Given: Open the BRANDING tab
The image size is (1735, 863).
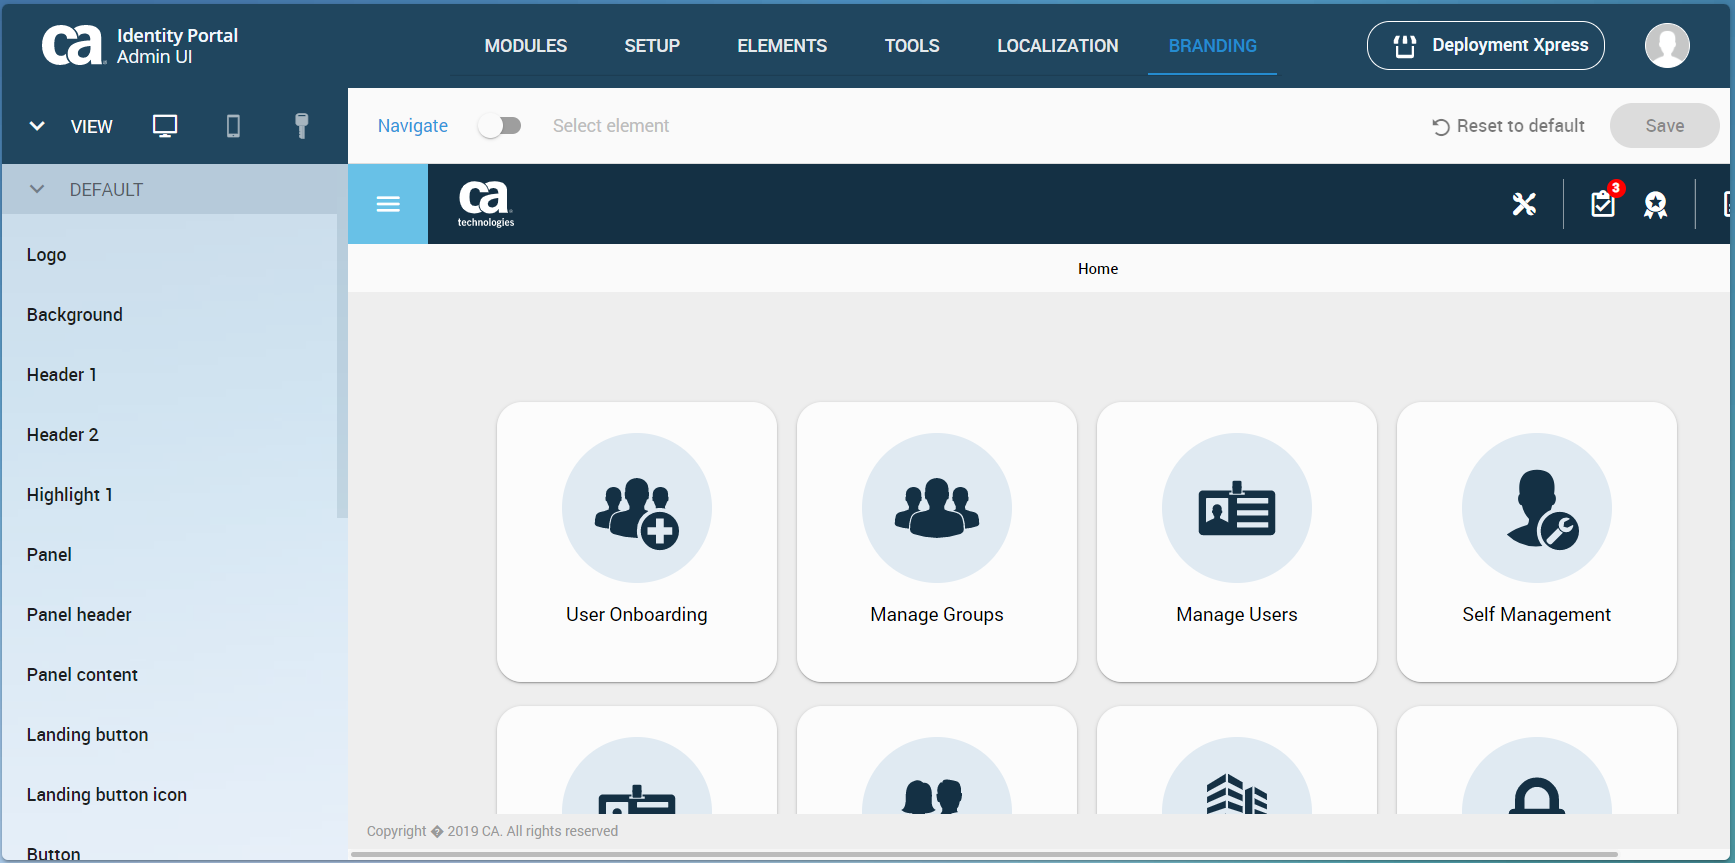Looking at the screenshot, I should [1213, 46].
